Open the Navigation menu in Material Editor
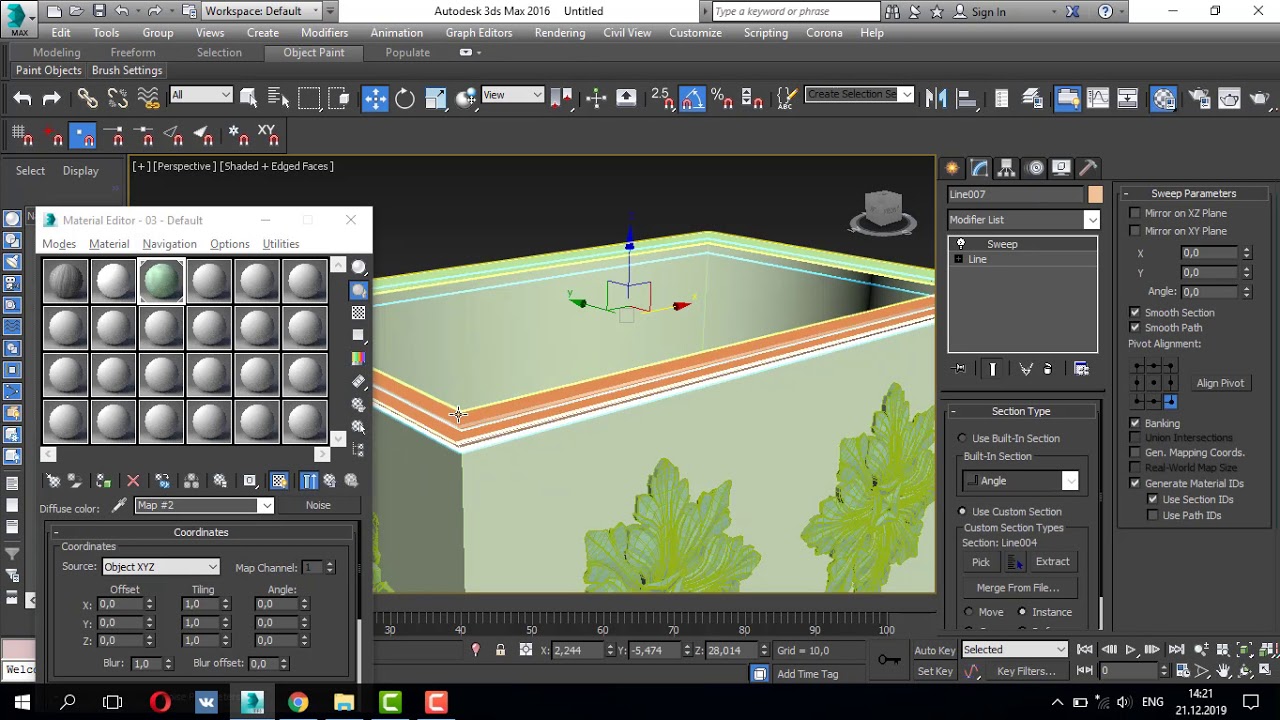 coord(169,244)
